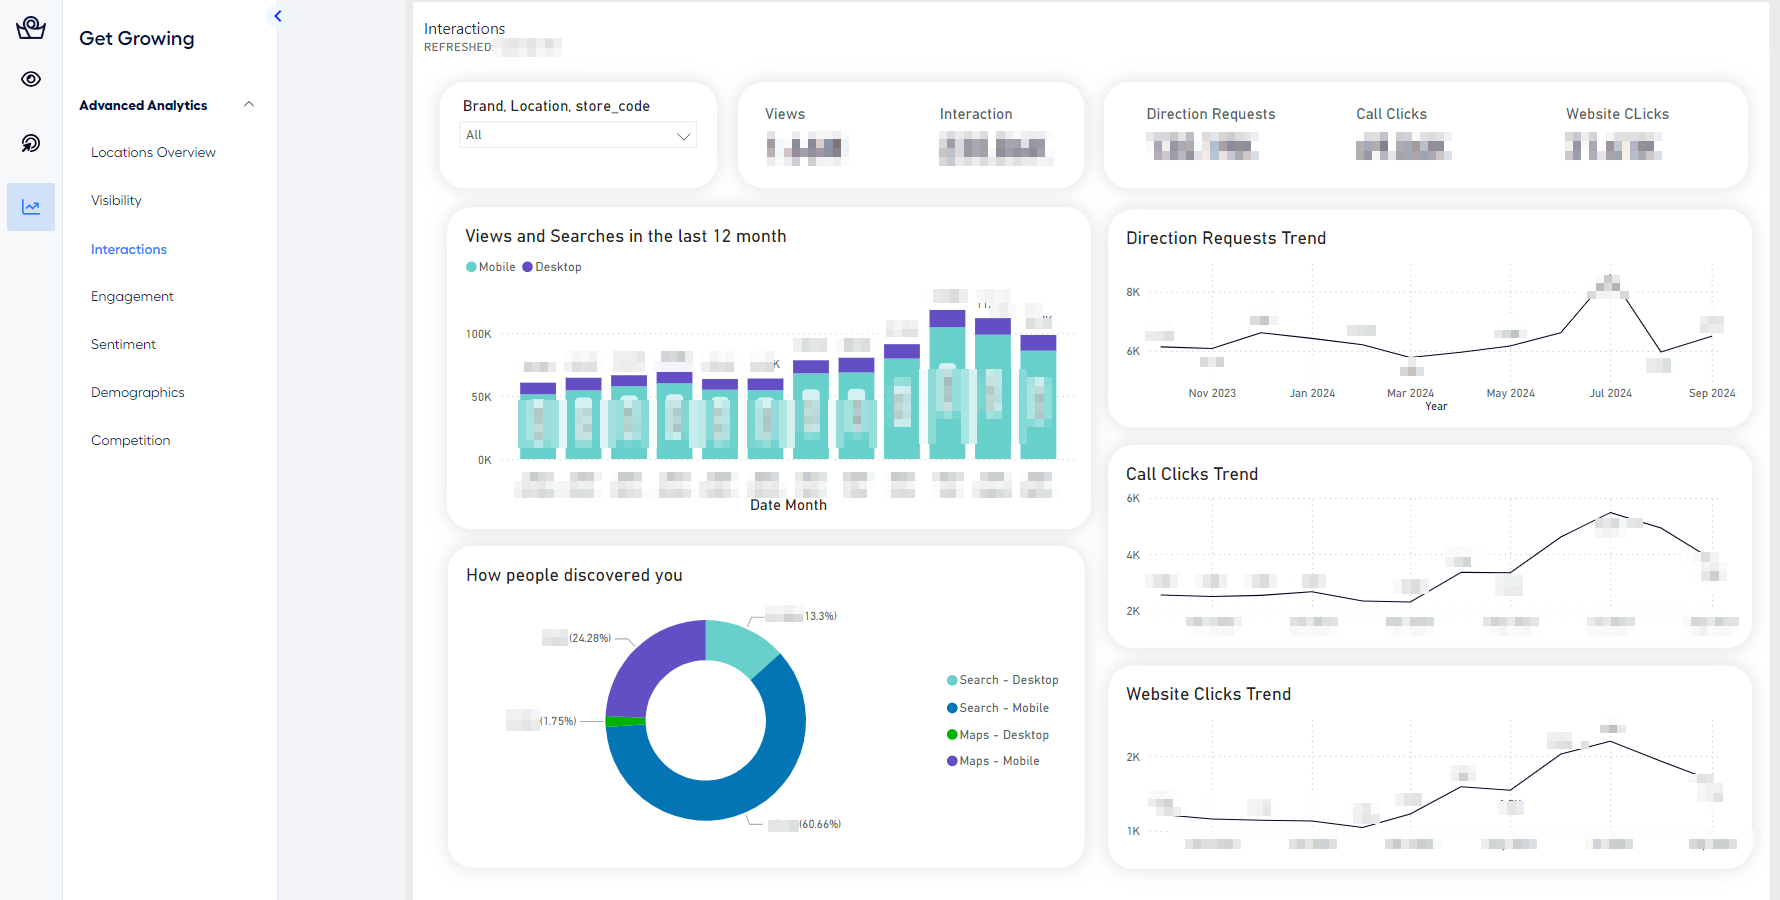Toggle the Desktop legend in views chart
Viewport: 1780px width, 900px height.
tap(552, 267)
